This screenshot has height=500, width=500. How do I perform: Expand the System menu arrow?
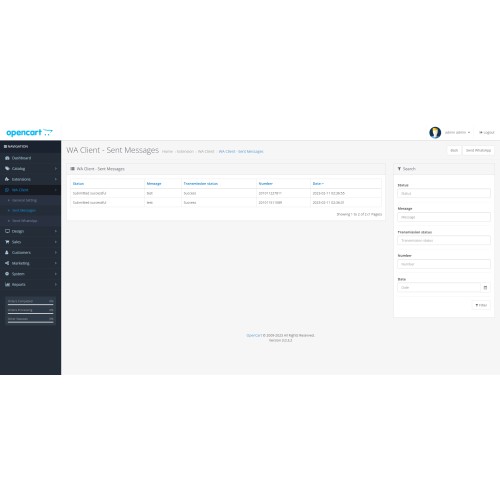pos(56,274)
